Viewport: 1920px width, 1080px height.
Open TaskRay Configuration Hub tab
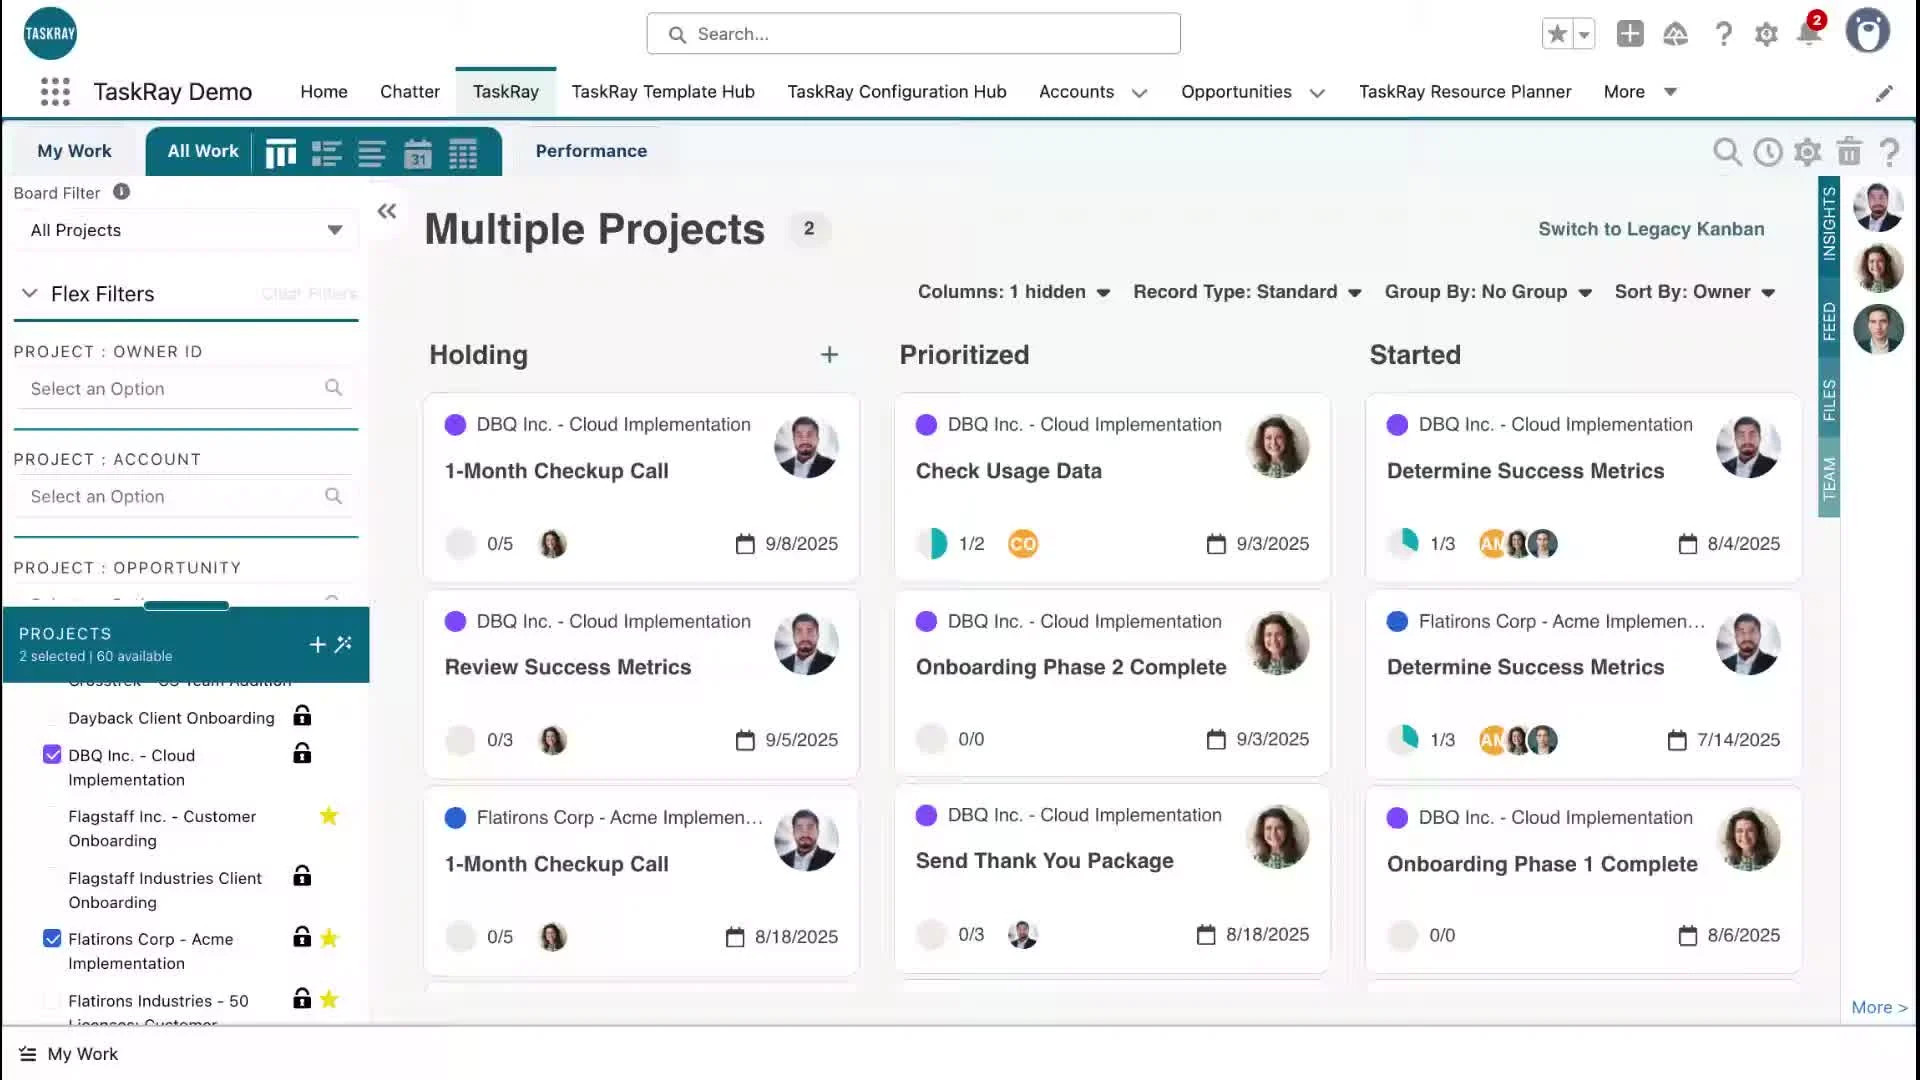(x=897, y=92)
